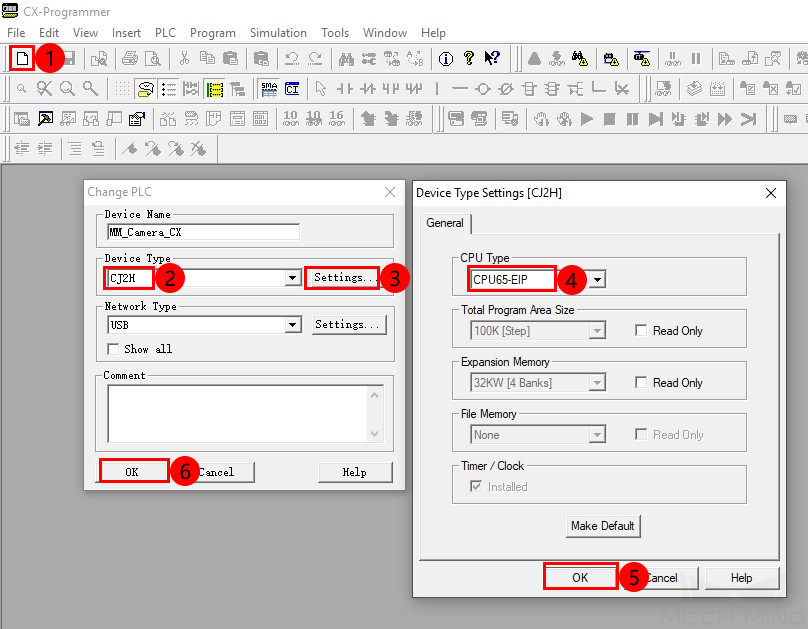
Task: Click the simulation Run play triangle
Action: pos(586,120)
